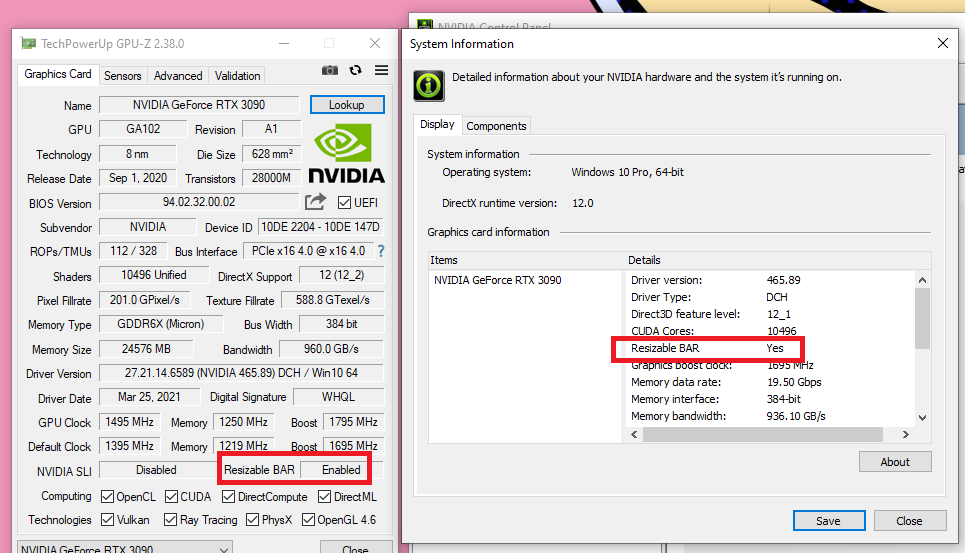Click the Lookup button
The height and width of the screenshot is (553, 965).
347,105
